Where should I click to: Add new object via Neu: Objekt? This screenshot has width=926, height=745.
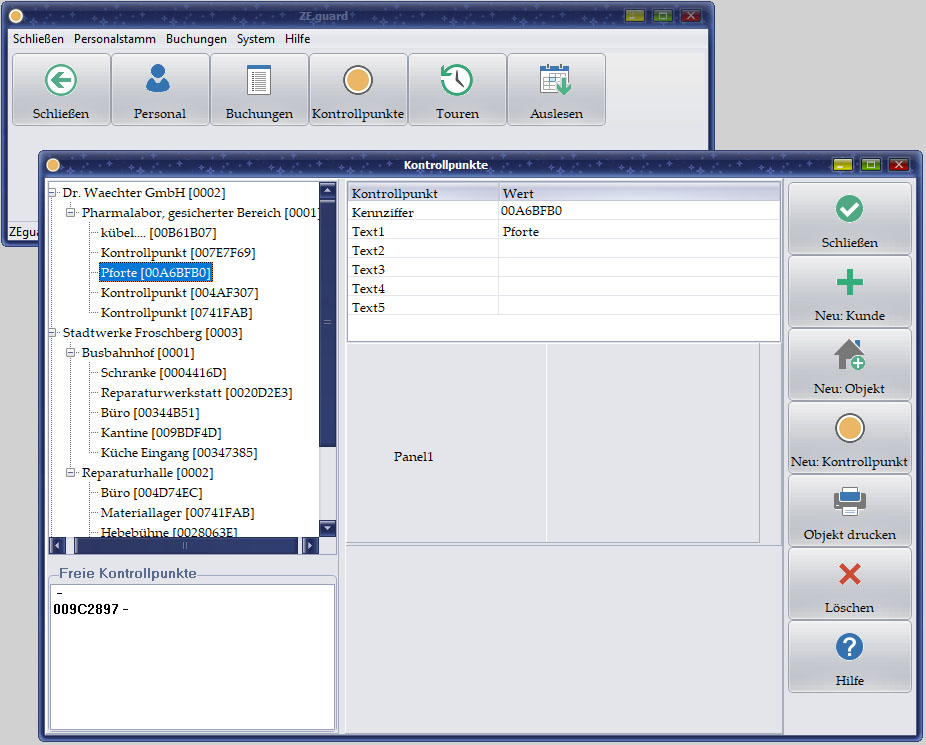click(849, 364)
